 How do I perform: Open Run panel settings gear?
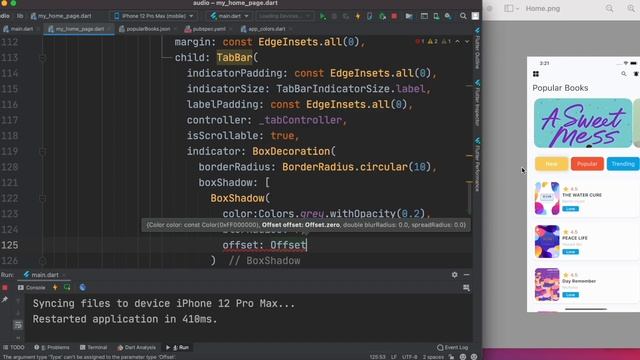click(454, 275)
